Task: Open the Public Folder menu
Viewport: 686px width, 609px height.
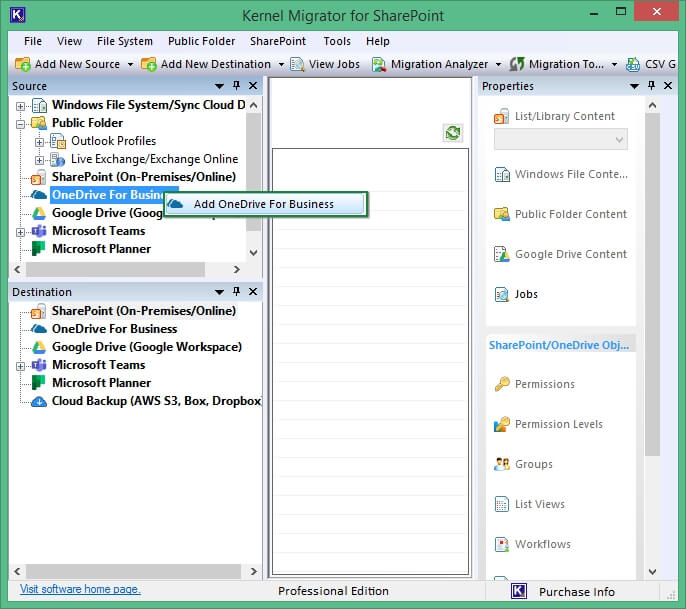Action: pyautogui.click(x=201, y=41)
